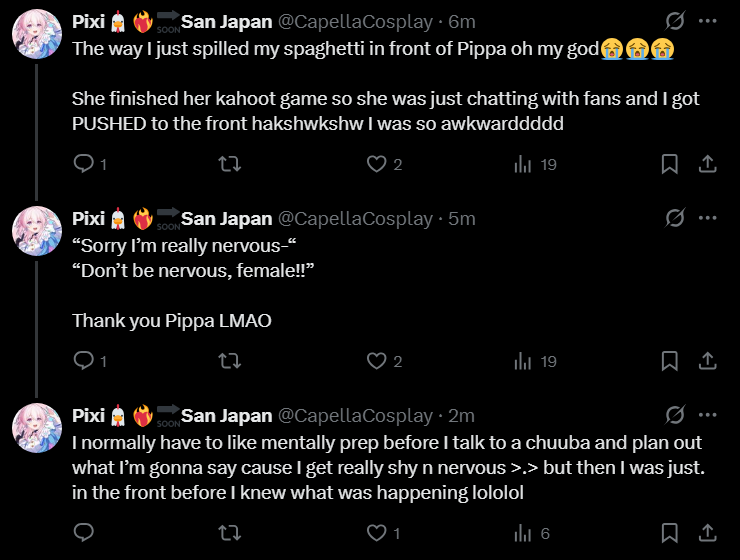Open the 5m timestamp of second tweet
This screenshot has height=560, width=740.
click(461, 218)
